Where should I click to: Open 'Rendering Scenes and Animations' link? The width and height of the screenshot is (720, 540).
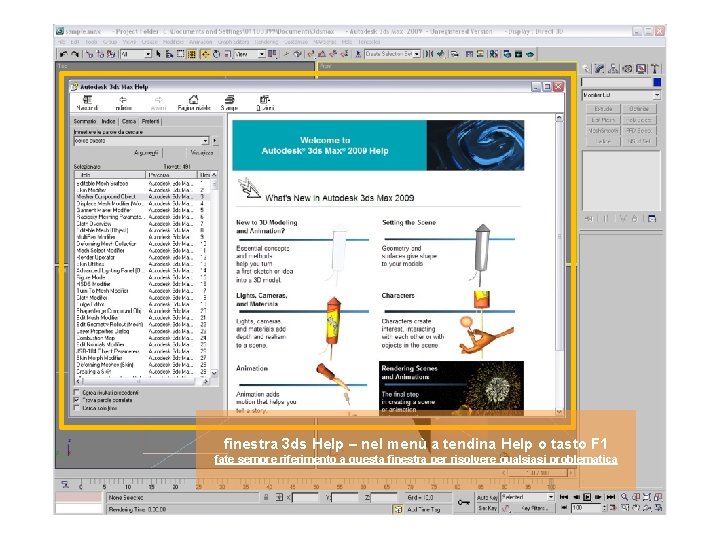(409, 372)
